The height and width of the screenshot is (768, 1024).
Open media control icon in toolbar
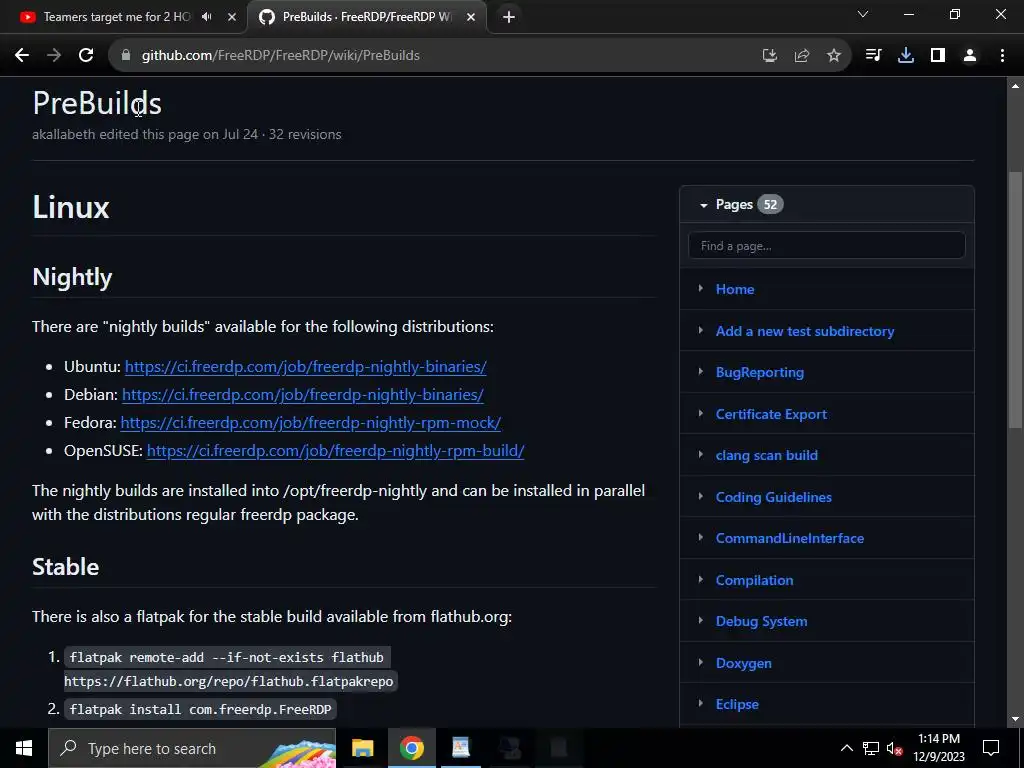point(874,56)
